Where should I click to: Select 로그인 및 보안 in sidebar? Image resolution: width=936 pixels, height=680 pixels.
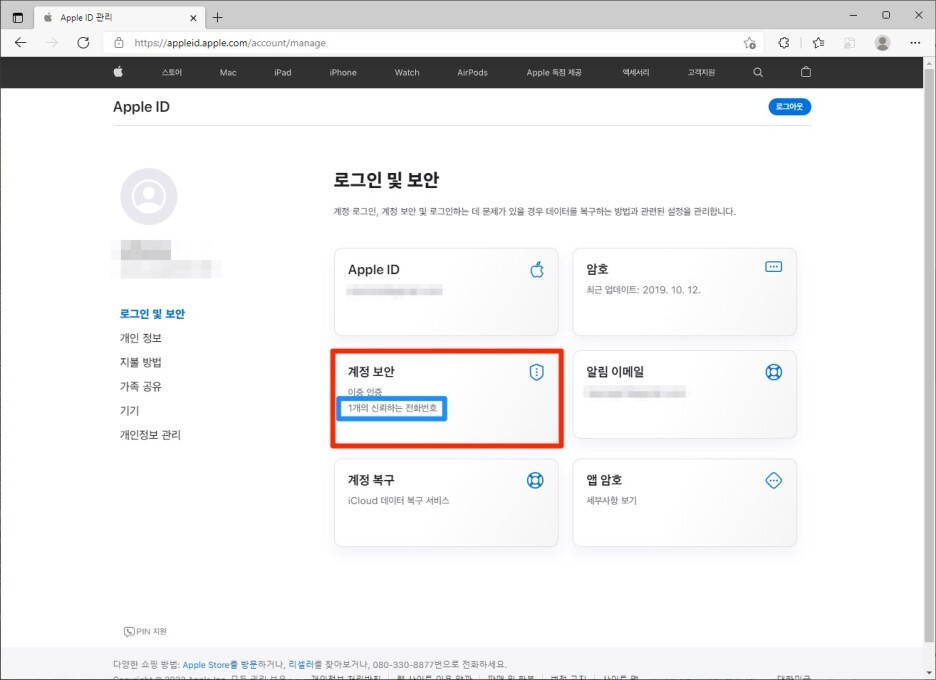pos(152,314)
